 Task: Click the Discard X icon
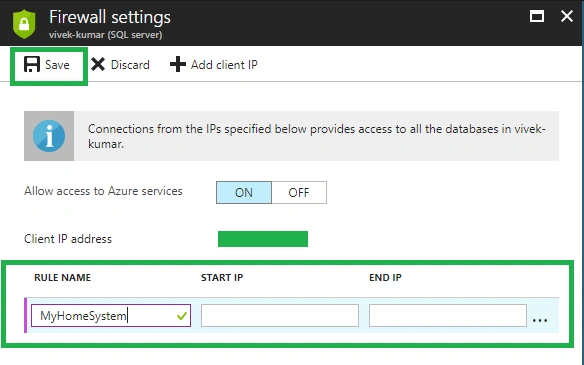98,64
